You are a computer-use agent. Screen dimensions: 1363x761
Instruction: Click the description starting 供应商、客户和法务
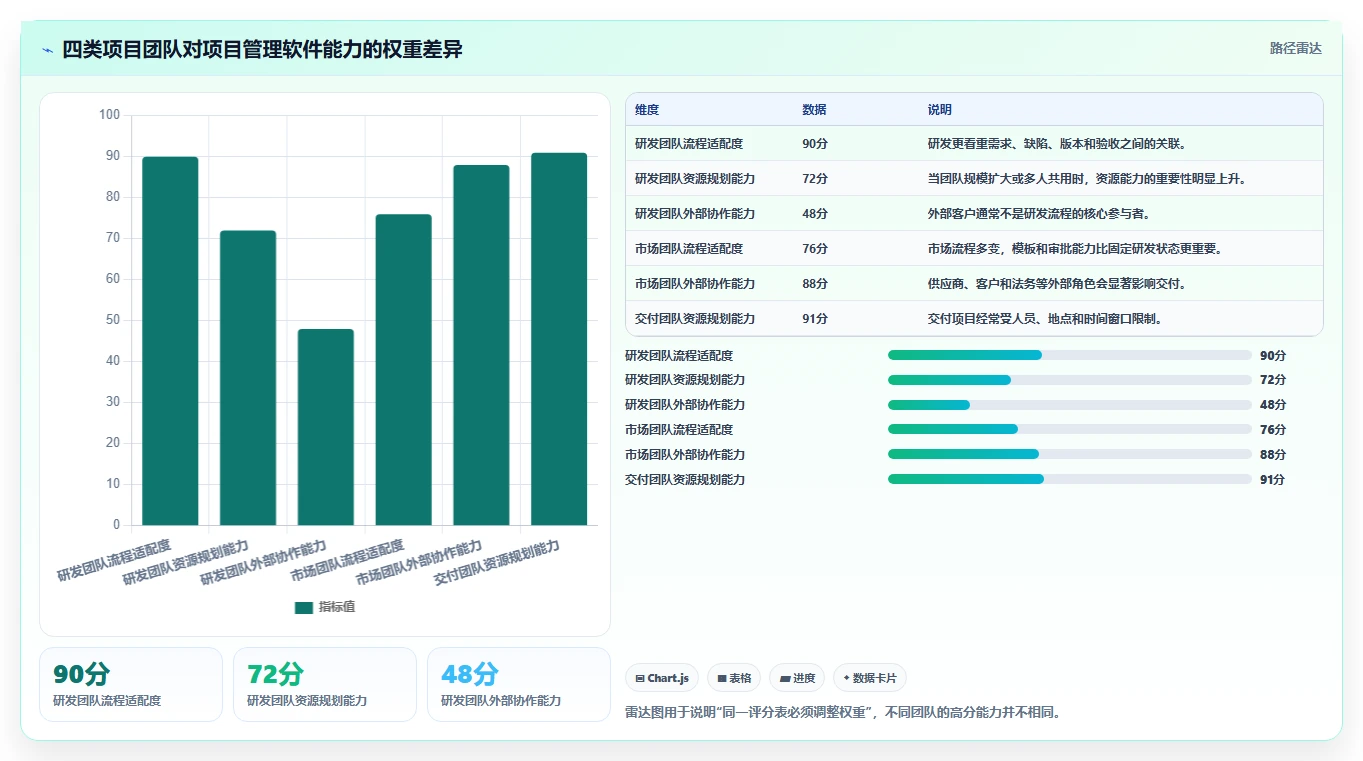(1057, 284)
